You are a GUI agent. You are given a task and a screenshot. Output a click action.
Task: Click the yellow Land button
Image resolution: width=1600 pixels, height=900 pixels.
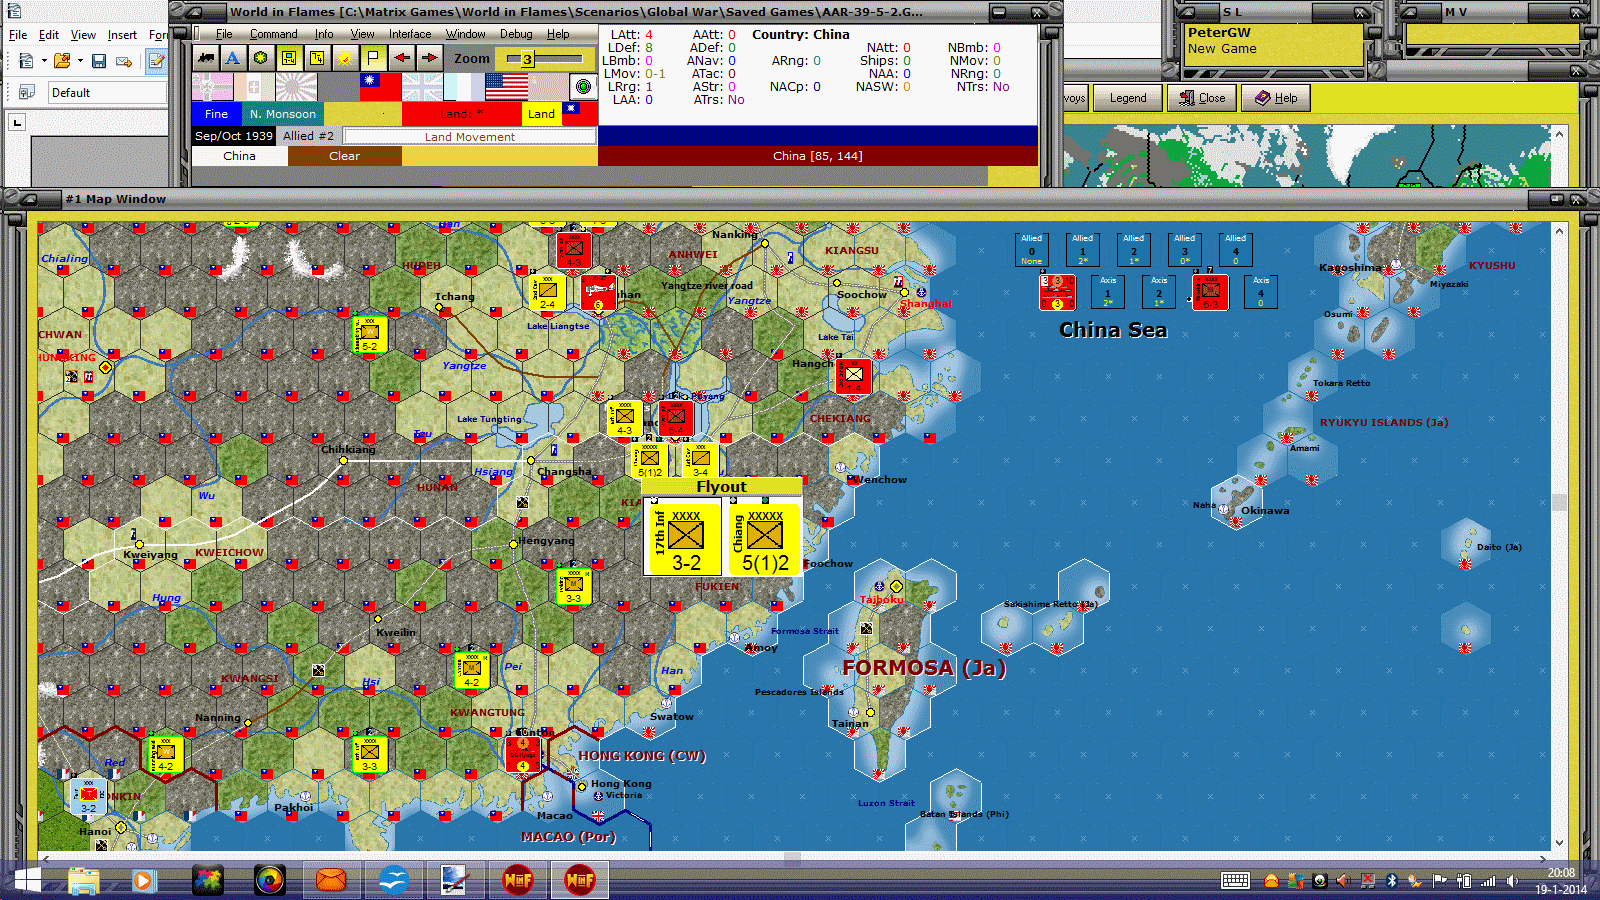pyautogui.click(x=541, y=114)
